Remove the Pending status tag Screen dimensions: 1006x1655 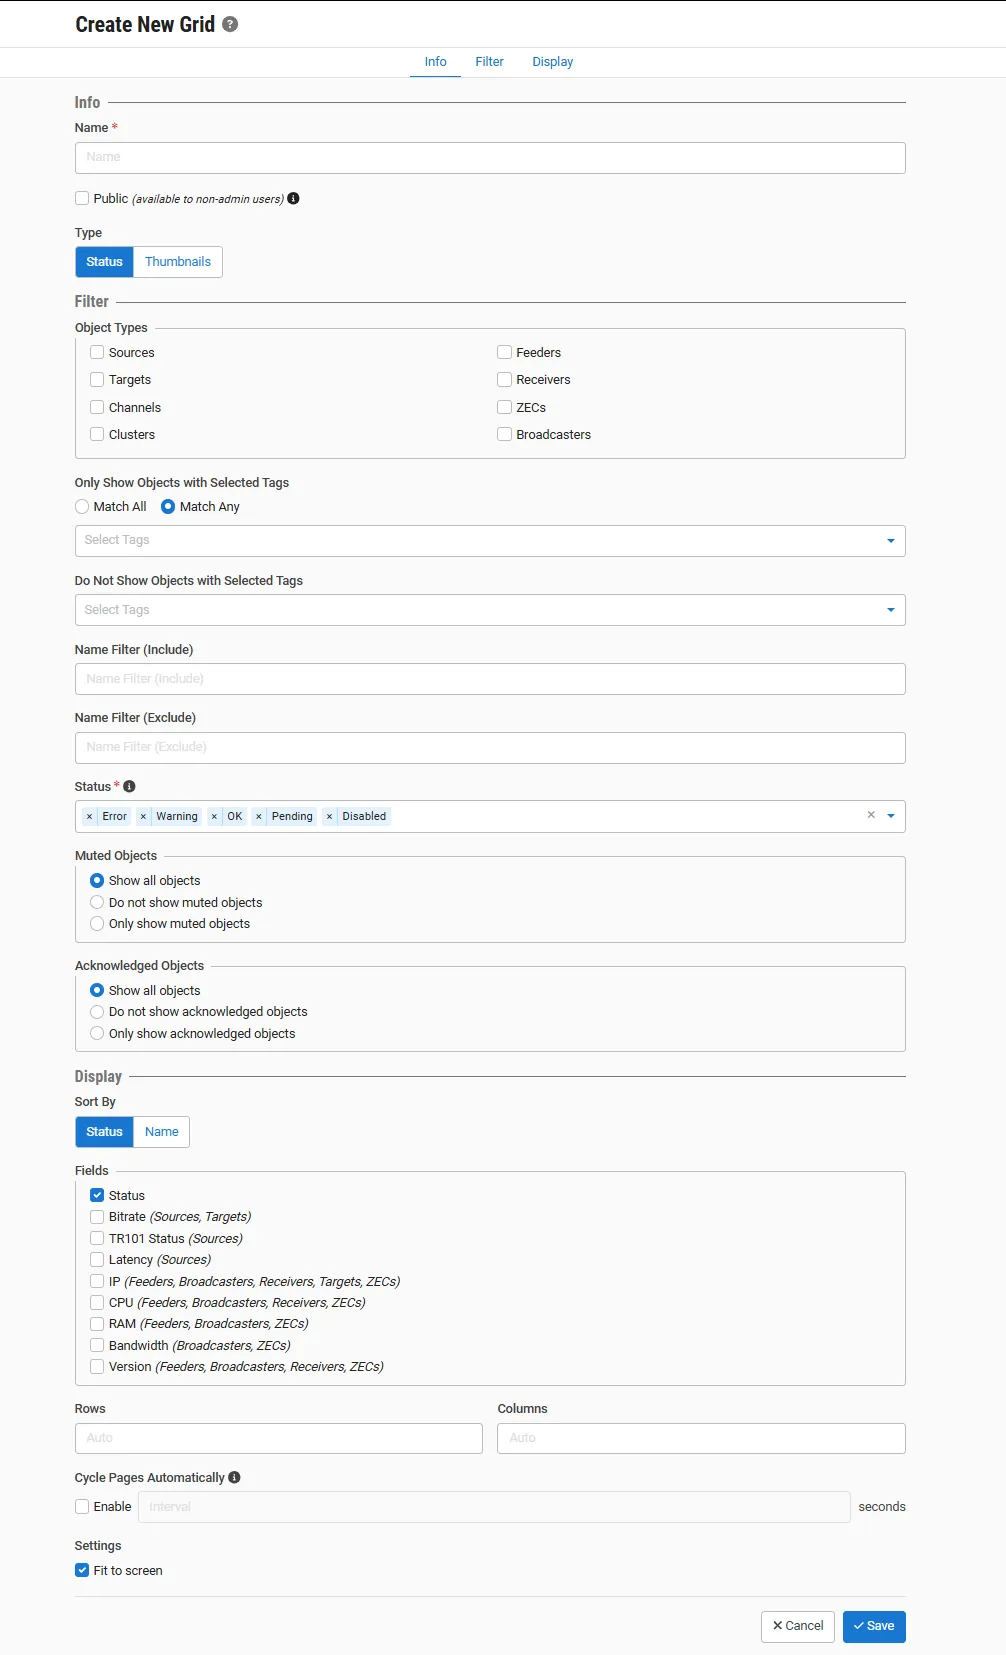(x=259, y=816)
